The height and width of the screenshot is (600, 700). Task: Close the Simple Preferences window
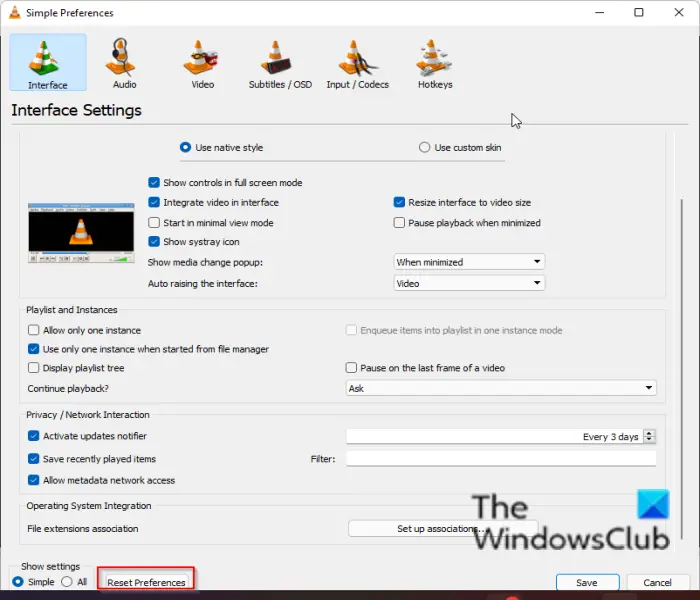pyautogui.click(x=679, y=12)
